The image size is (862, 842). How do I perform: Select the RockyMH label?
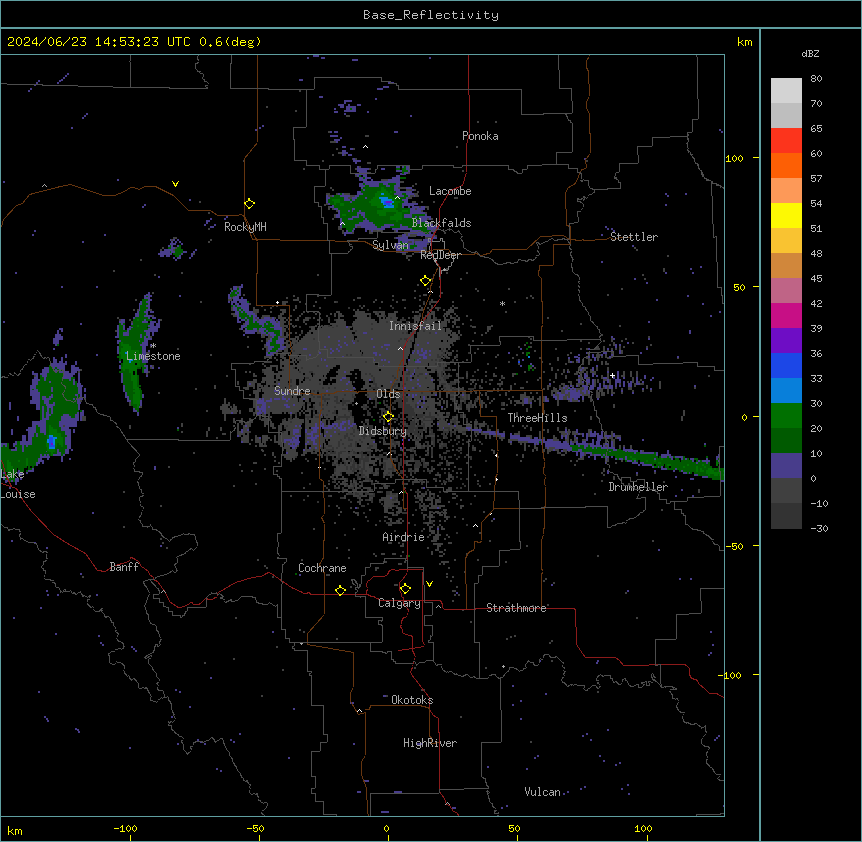[x=245, y=227]
